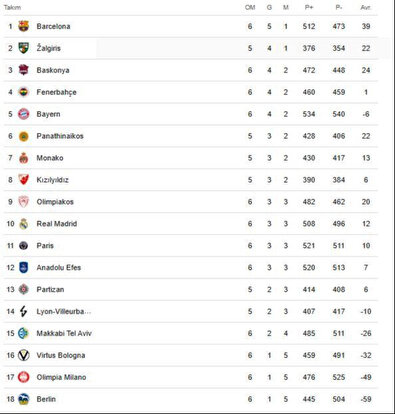395x414 pixels.
Task: Click the Takım column header
Action: point(12,7)
